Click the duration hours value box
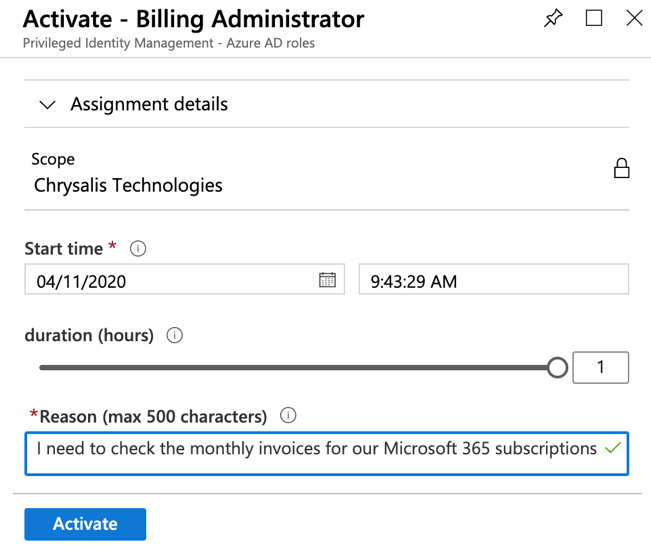This screenshot has width=651, height=557. 600,368
